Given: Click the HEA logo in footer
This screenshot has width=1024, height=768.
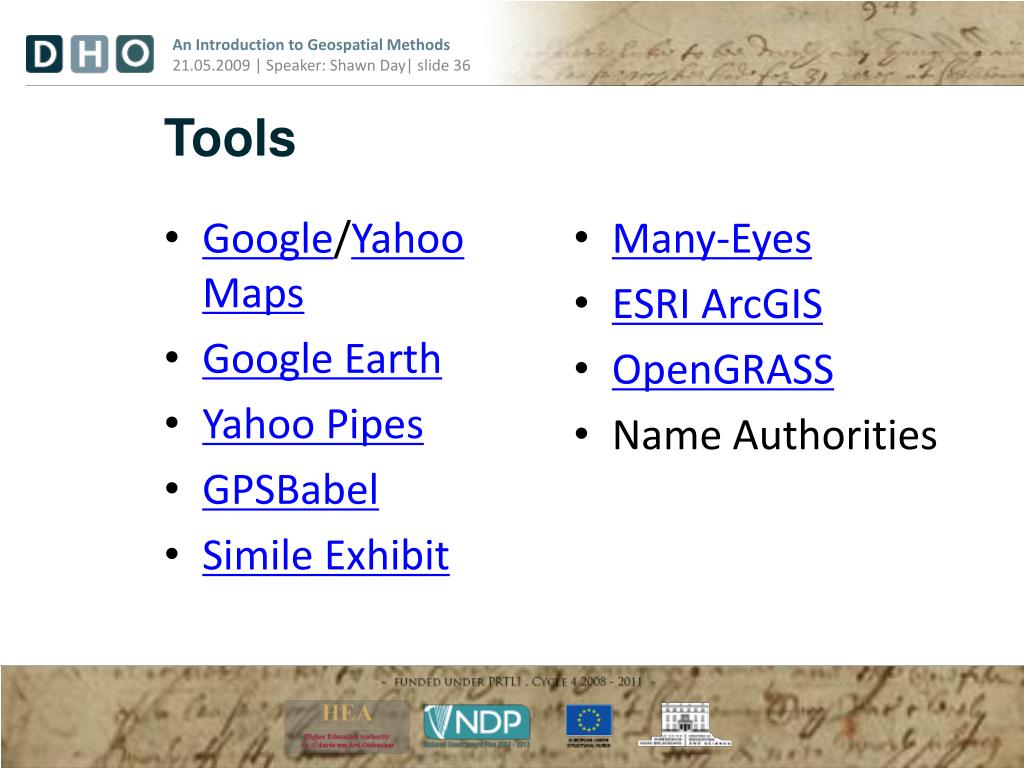Looking at the screenshot, I should (347, 726).
